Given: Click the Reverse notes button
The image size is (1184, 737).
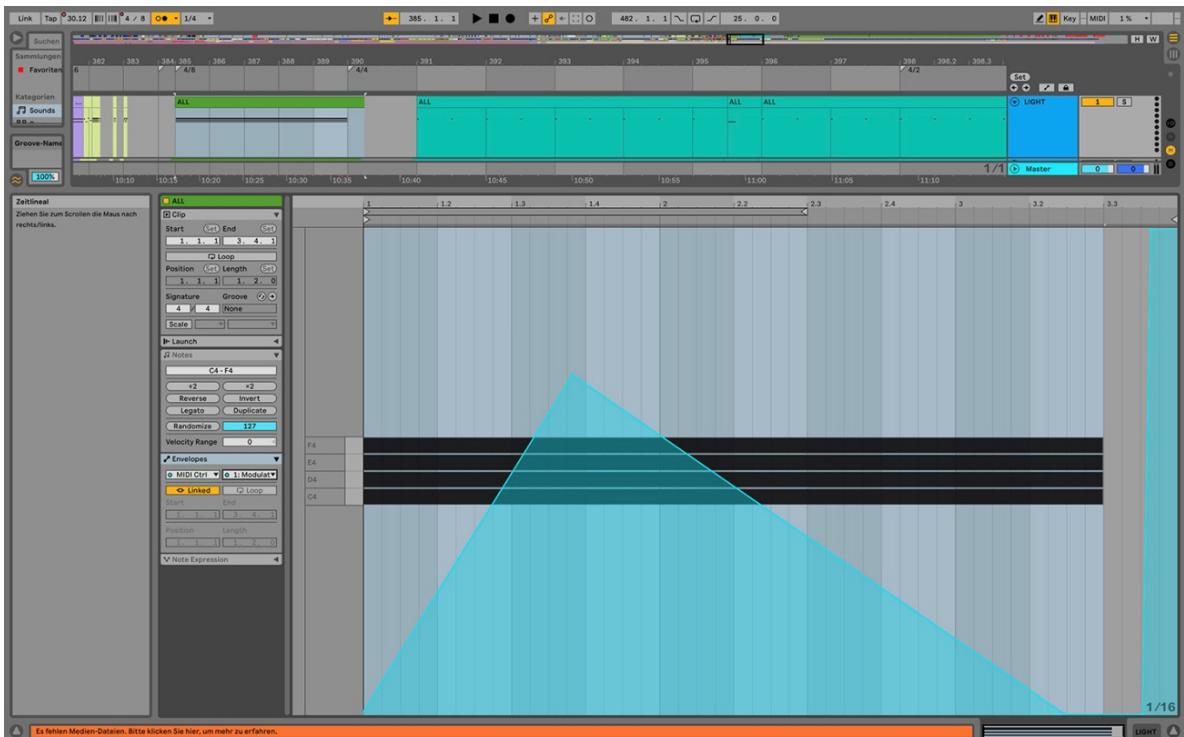Looking at the screenshot, I should pyautogui.click(x=193, y=399).
